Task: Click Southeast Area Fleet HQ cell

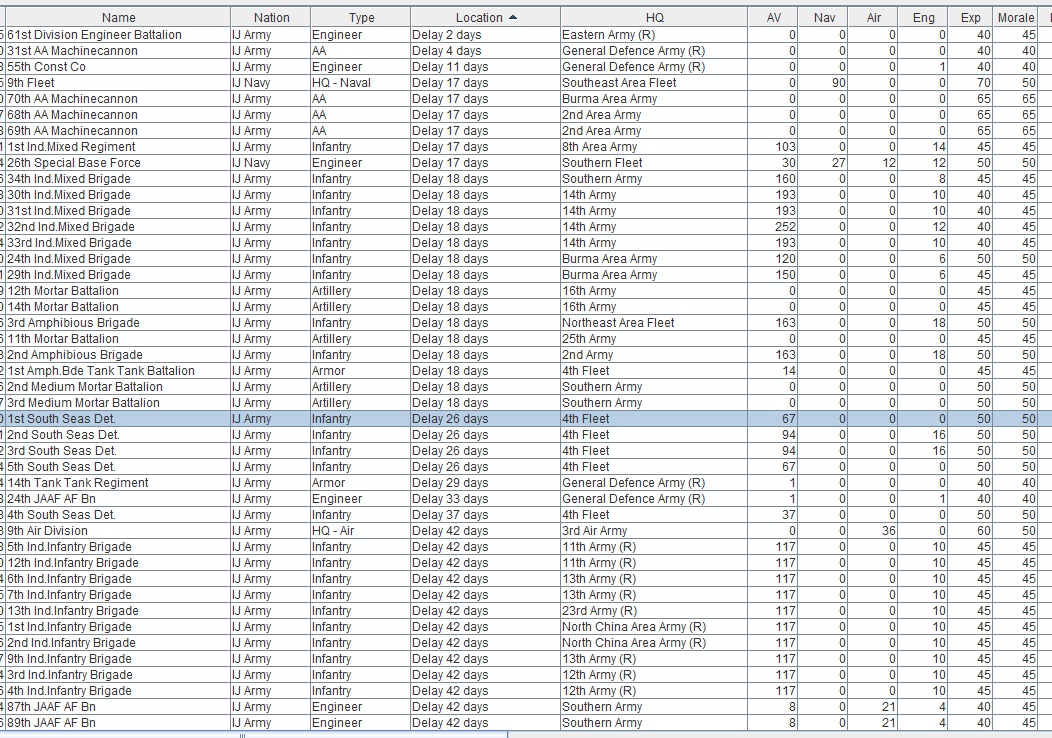Action: coord(654,83)
